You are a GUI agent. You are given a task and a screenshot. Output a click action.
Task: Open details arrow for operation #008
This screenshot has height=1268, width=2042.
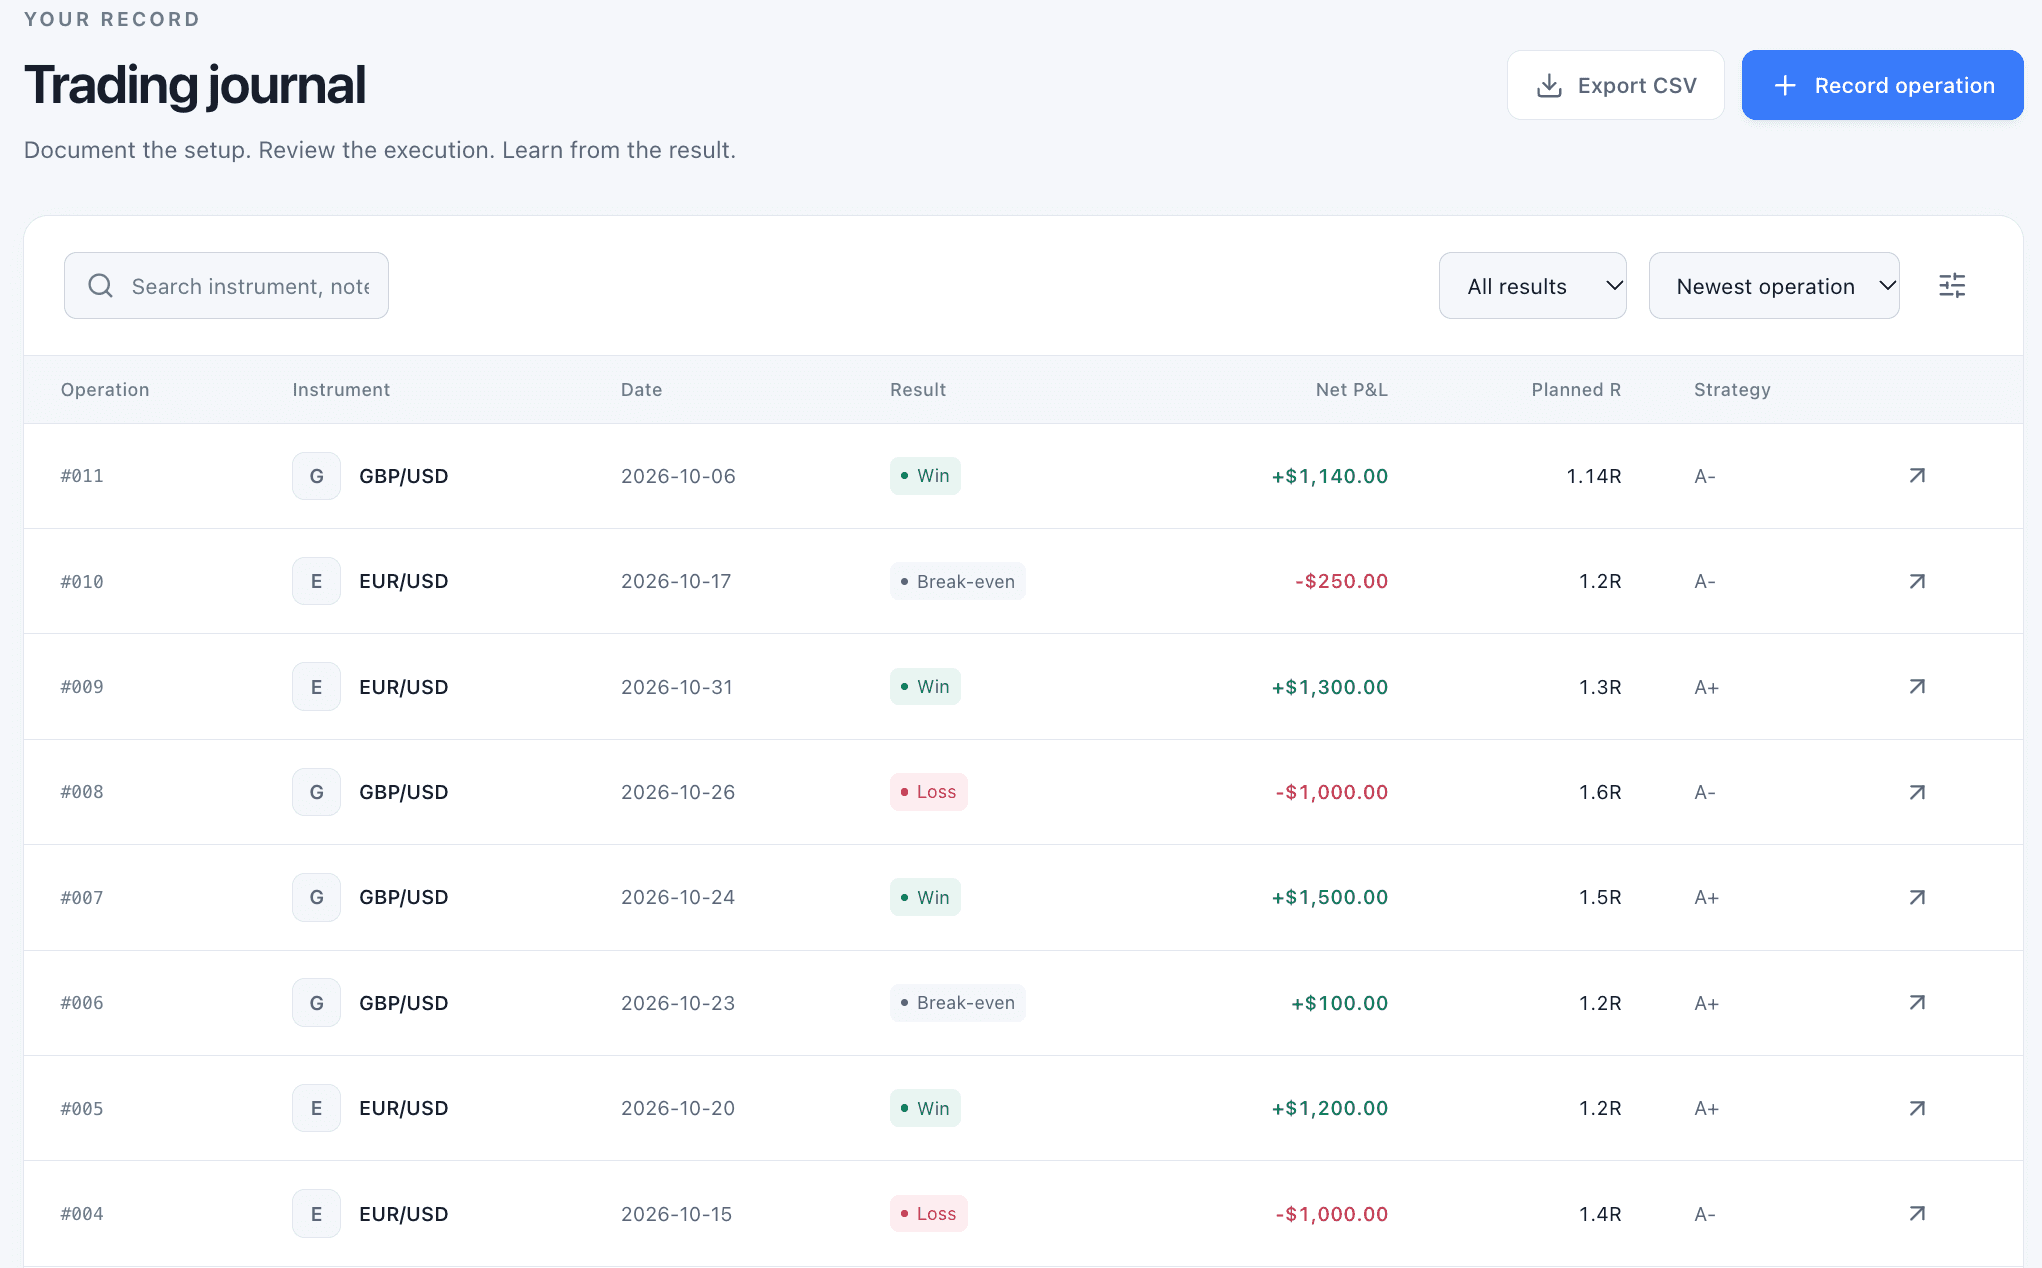tap(1917, 792)
